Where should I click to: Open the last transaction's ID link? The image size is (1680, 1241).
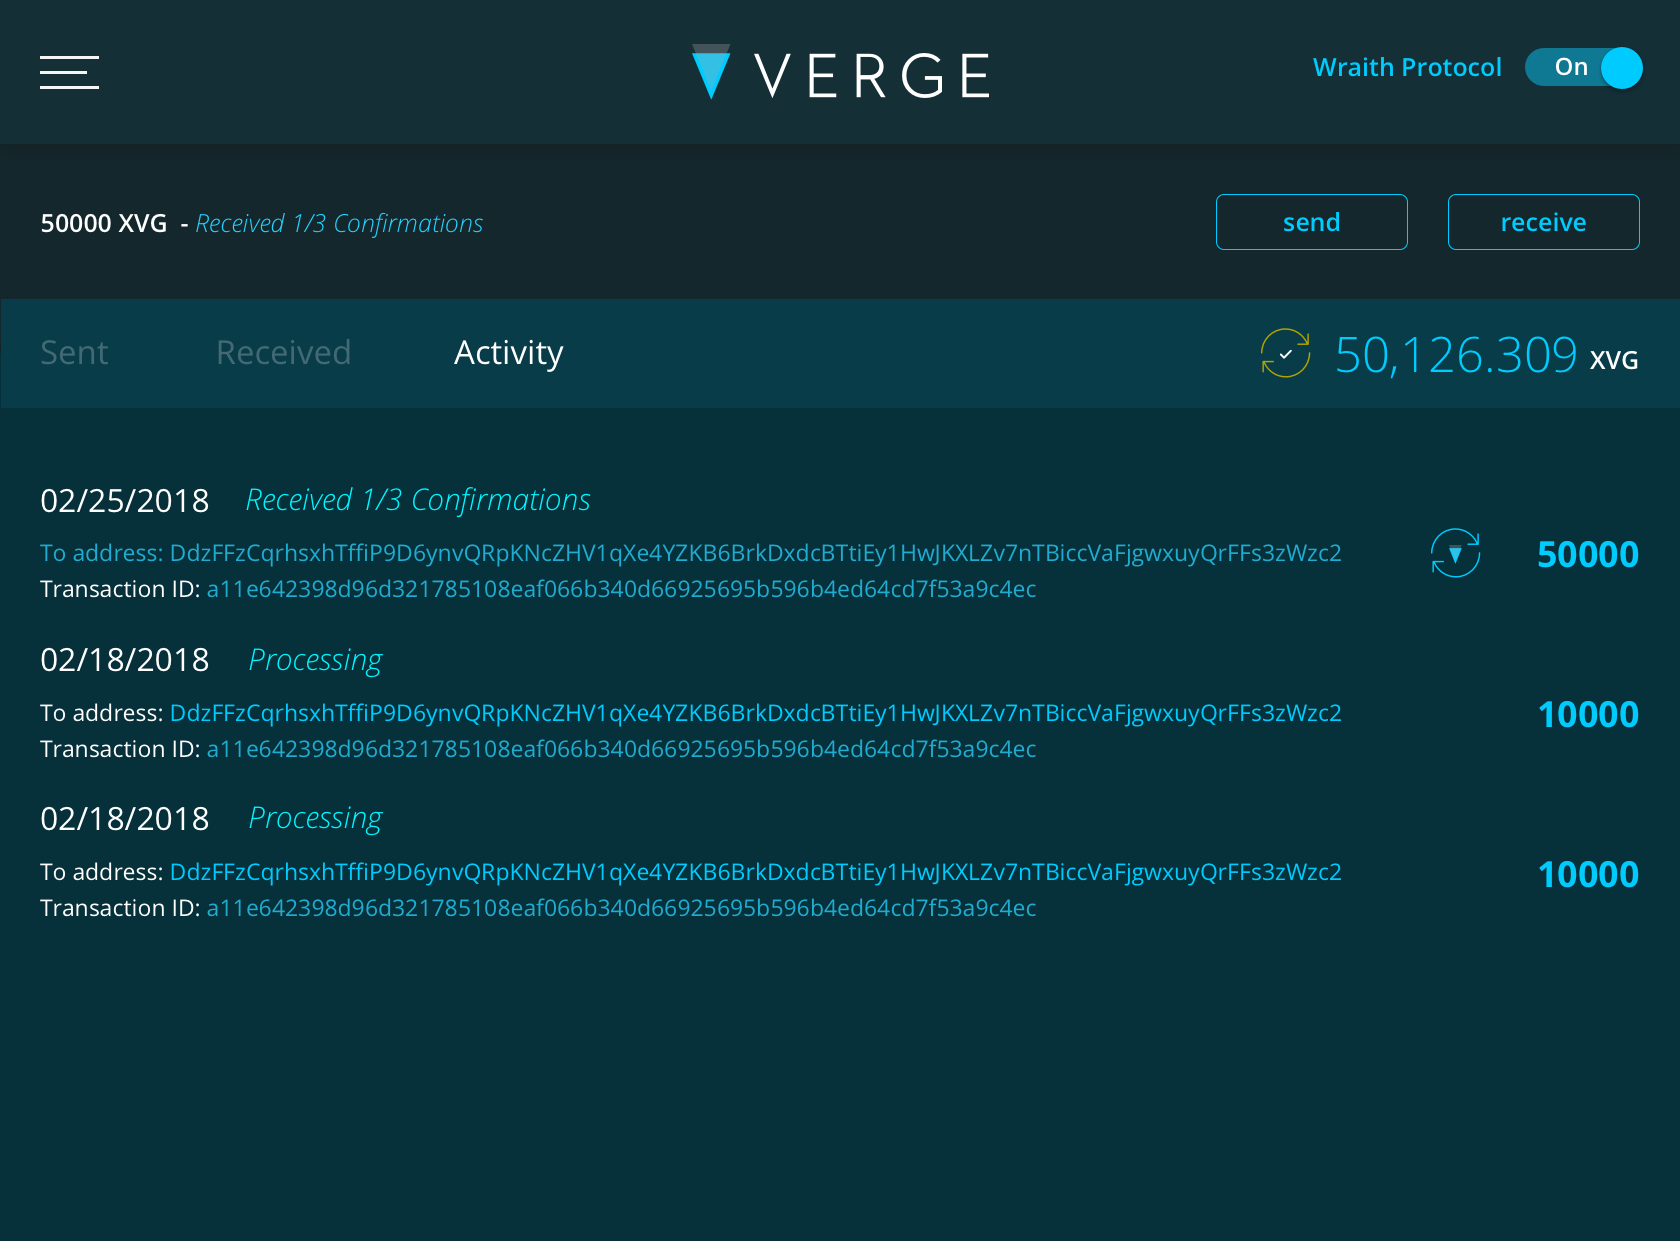tap(621, 908)
